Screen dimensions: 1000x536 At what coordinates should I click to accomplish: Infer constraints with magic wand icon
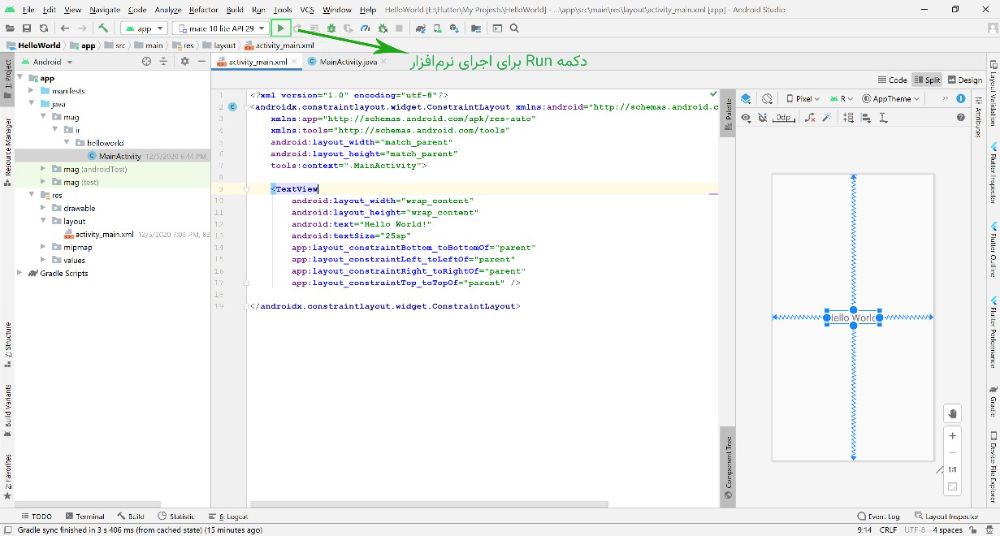(827, 117)
